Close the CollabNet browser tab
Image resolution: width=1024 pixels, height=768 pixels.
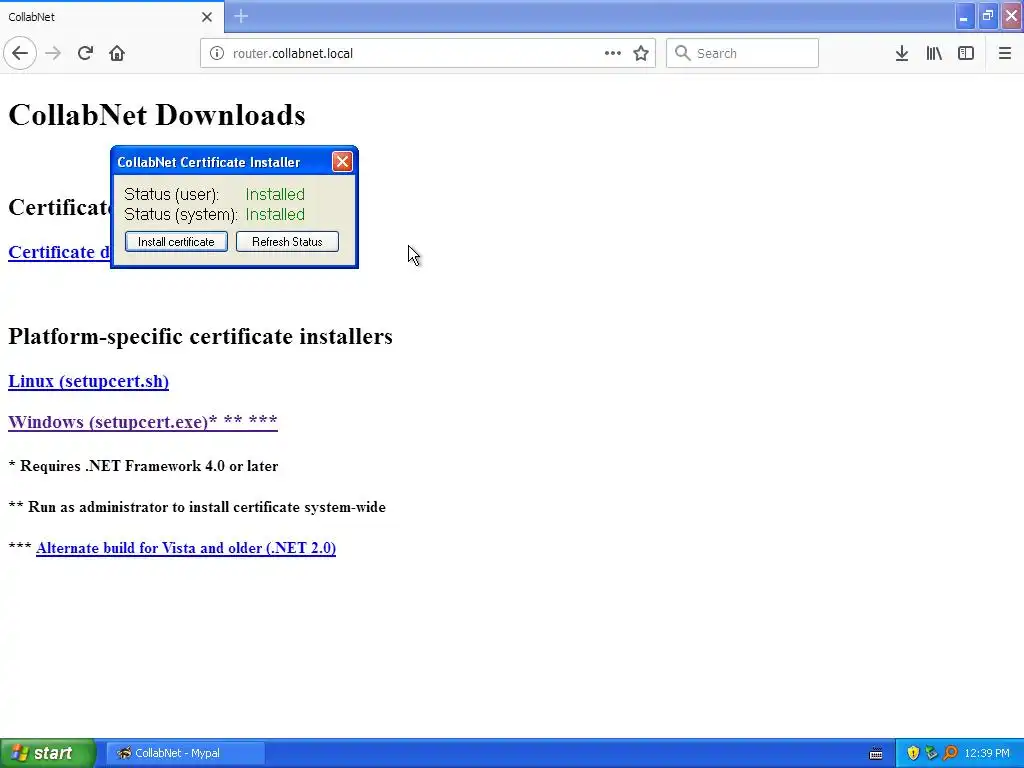click(x=207, y=17)
